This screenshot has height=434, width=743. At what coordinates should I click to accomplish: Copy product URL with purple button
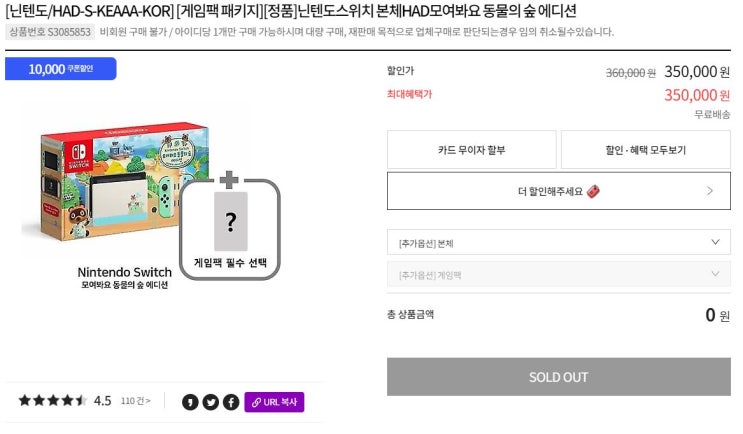pyautogui.click(x=274, y=402)
